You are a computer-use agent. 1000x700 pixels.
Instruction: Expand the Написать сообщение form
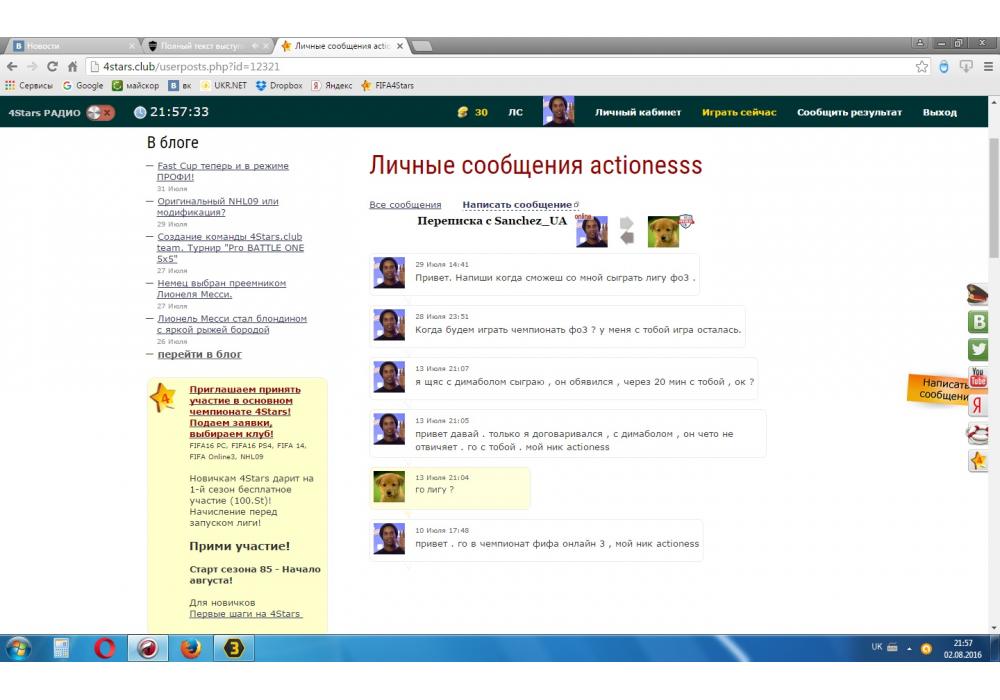coord(516,205)
